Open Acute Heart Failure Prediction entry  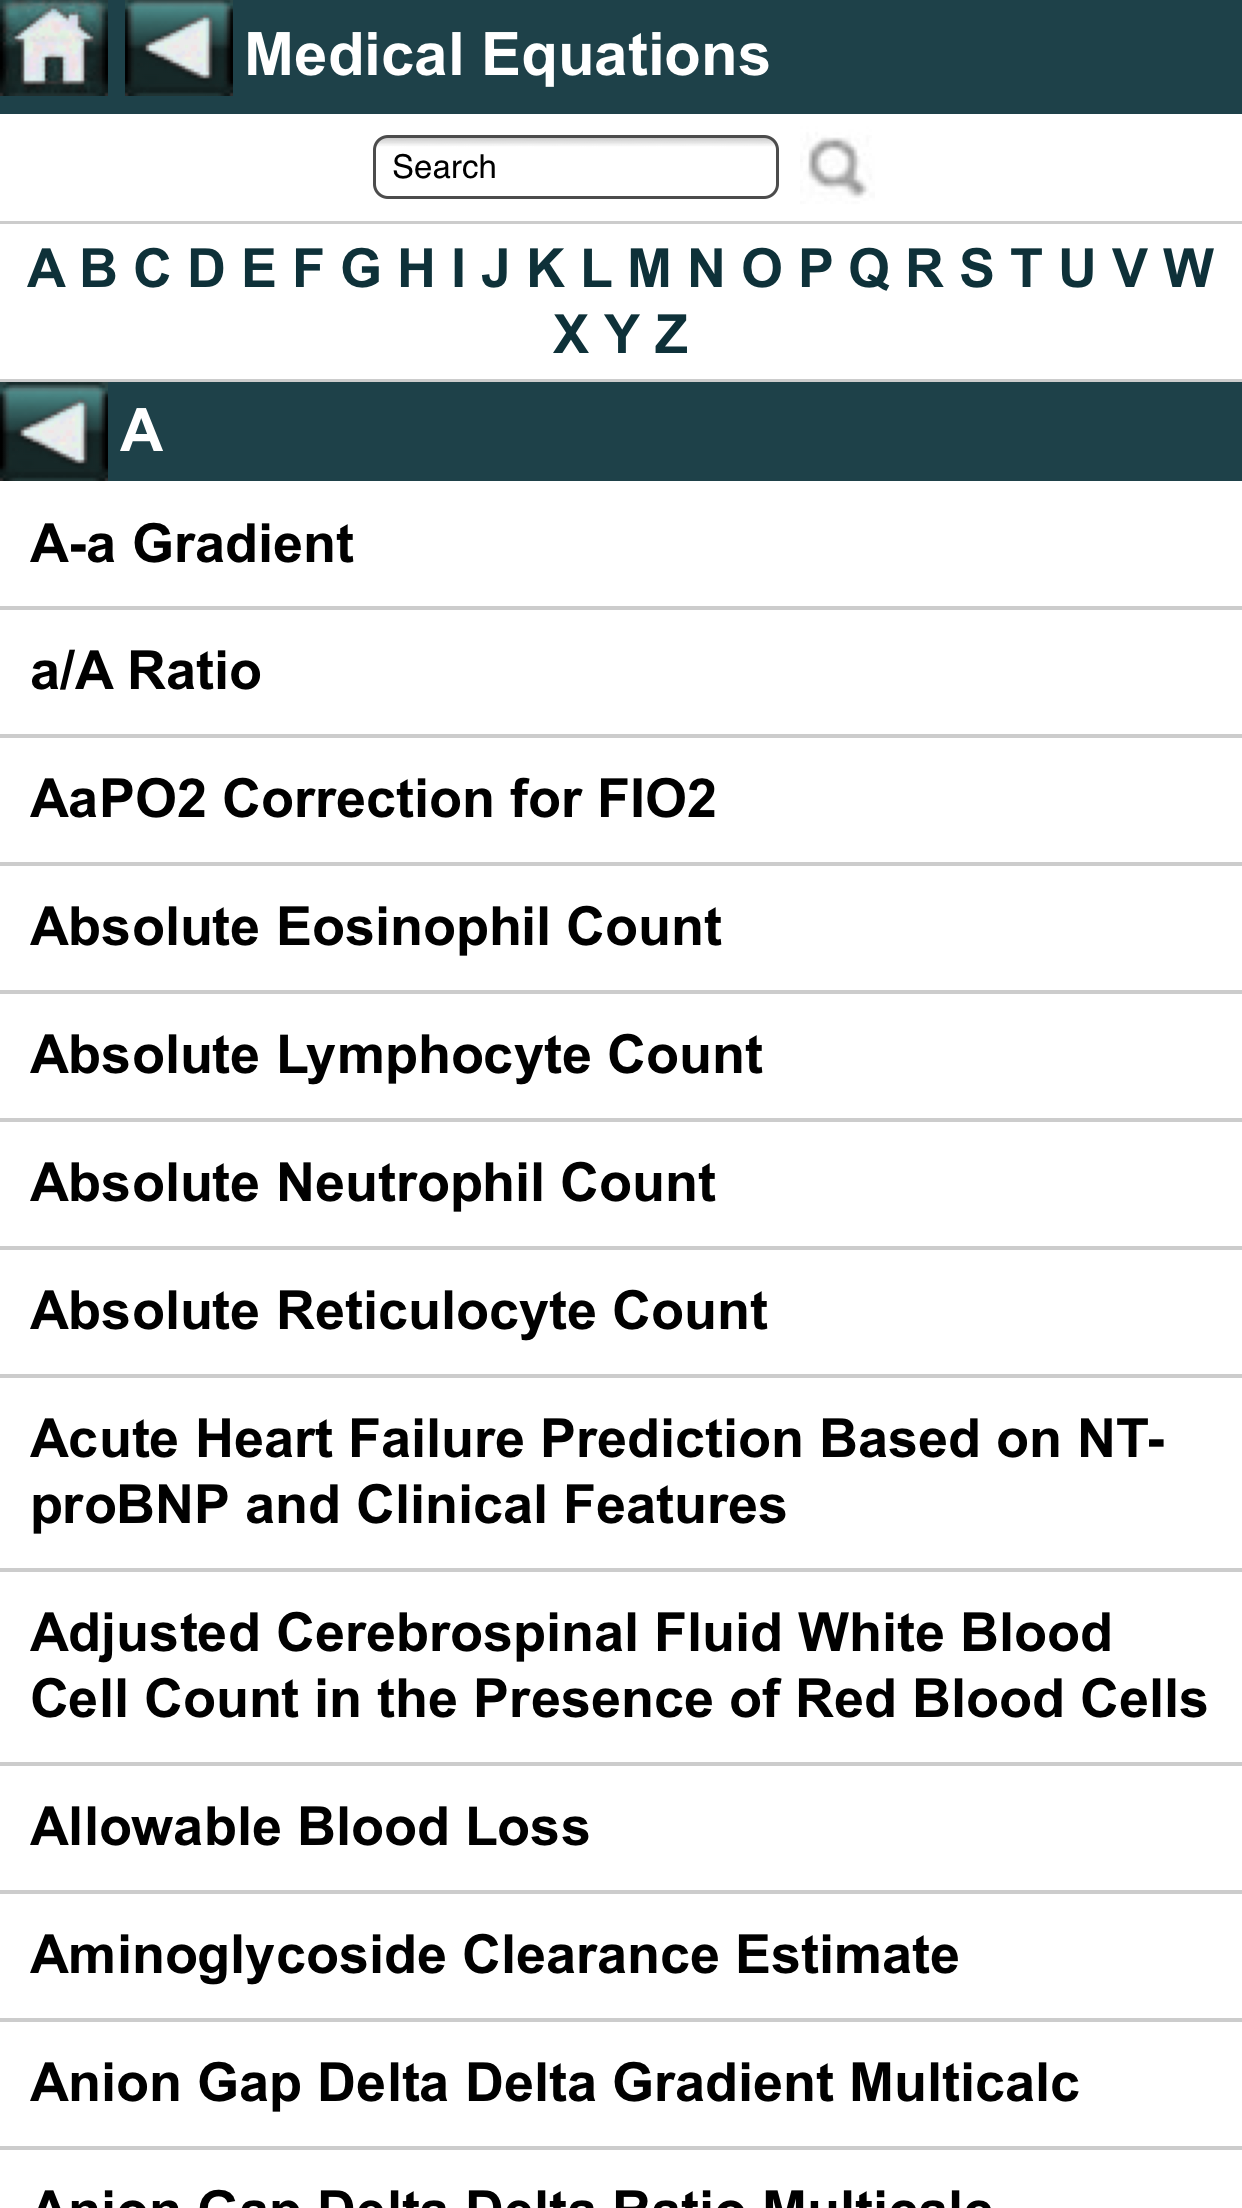(597, 1472)
